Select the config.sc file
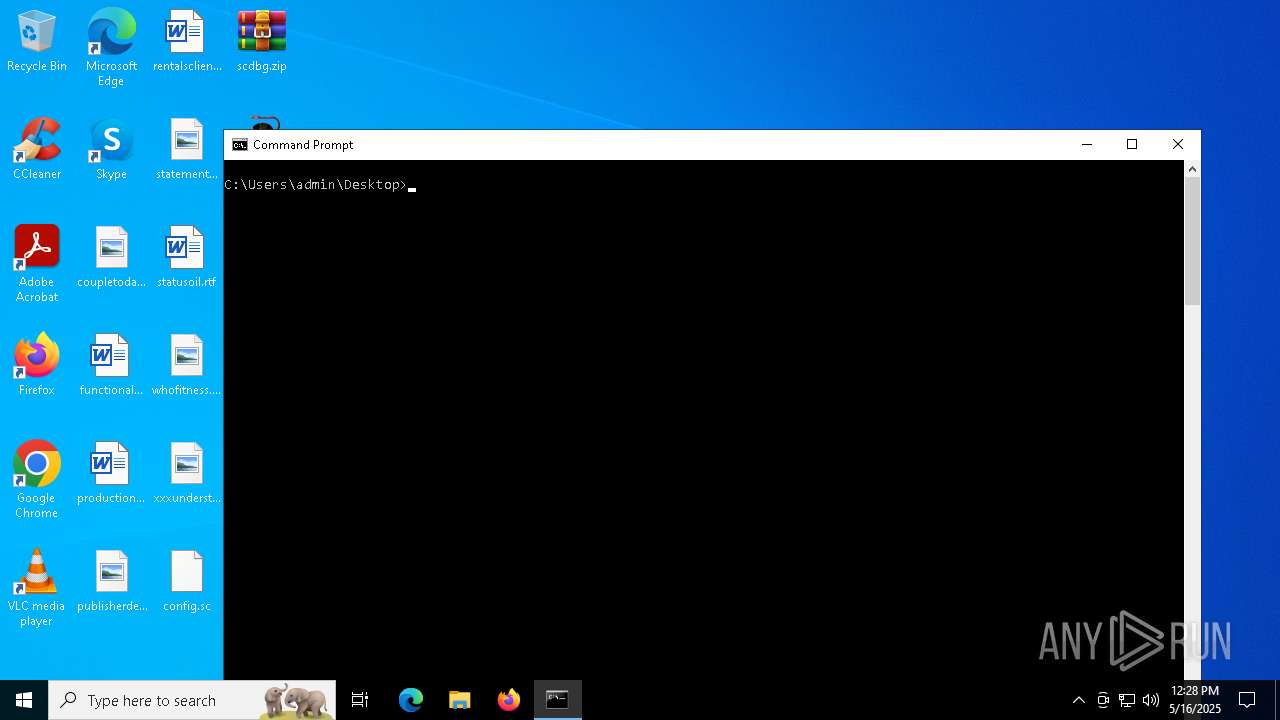The height and width of the screenshot is (720, 1280). click(x=187, y=582)
